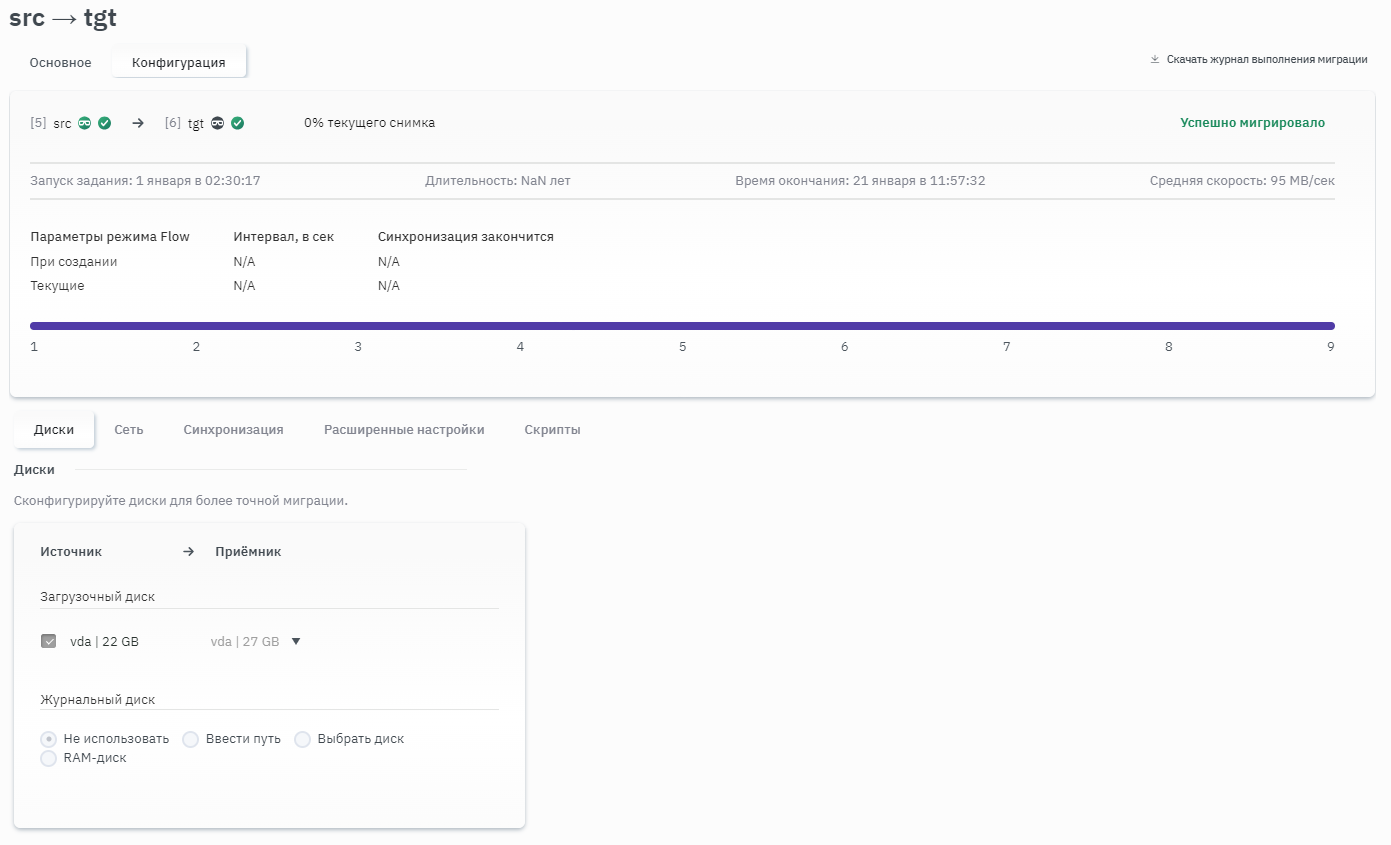Click the download icon beside the migration log link
Viewport: 1391px width, 845px height.
pyautogui.click(x=1155, y=60)
